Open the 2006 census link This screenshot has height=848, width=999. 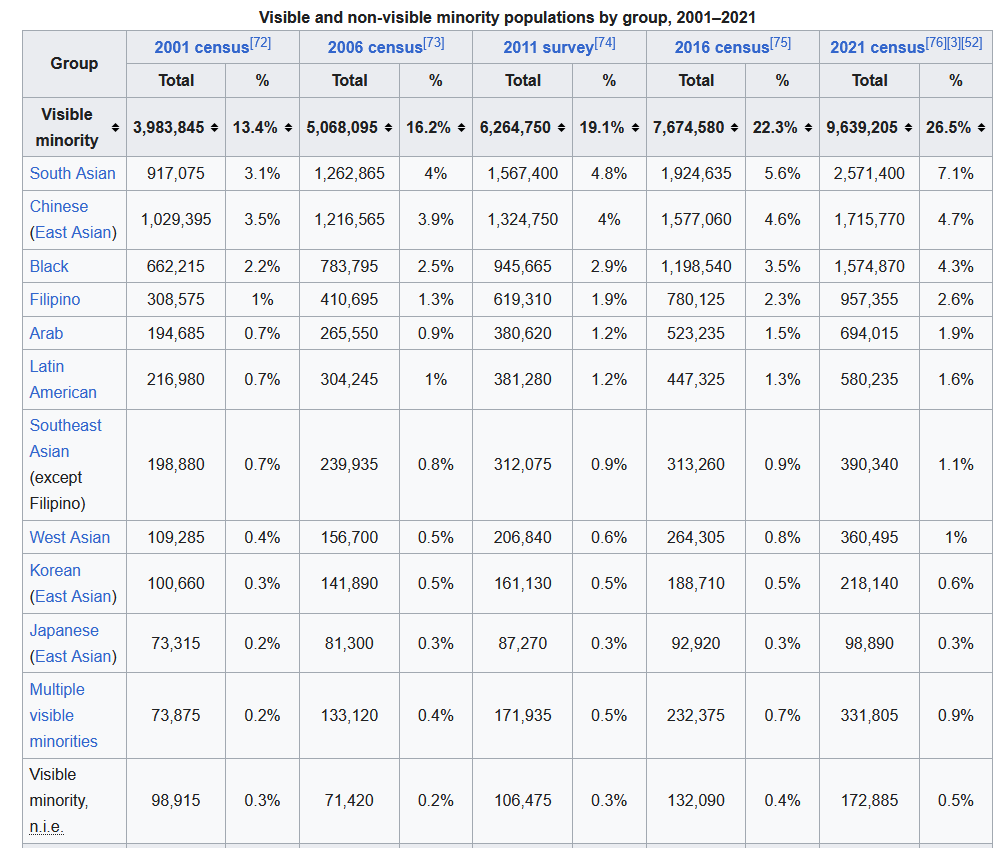(x=375, y=48)
